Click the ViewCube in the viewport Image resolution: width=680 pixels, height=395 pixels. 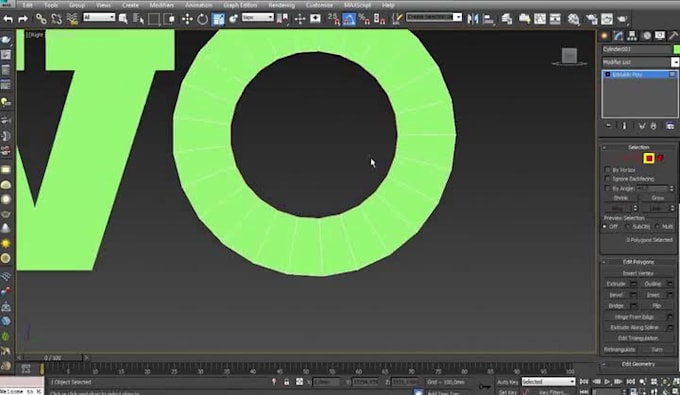coord(569,56)
